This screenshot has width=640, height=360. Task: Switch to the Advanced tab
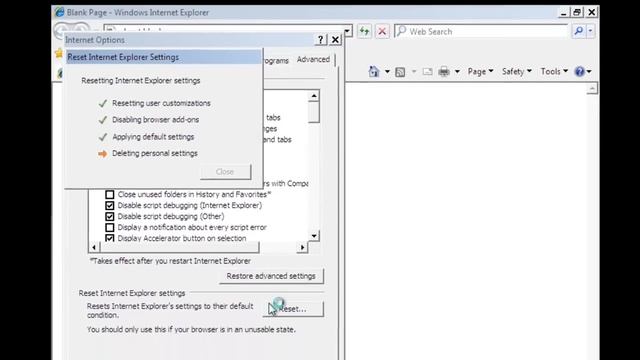click(313, 60)
